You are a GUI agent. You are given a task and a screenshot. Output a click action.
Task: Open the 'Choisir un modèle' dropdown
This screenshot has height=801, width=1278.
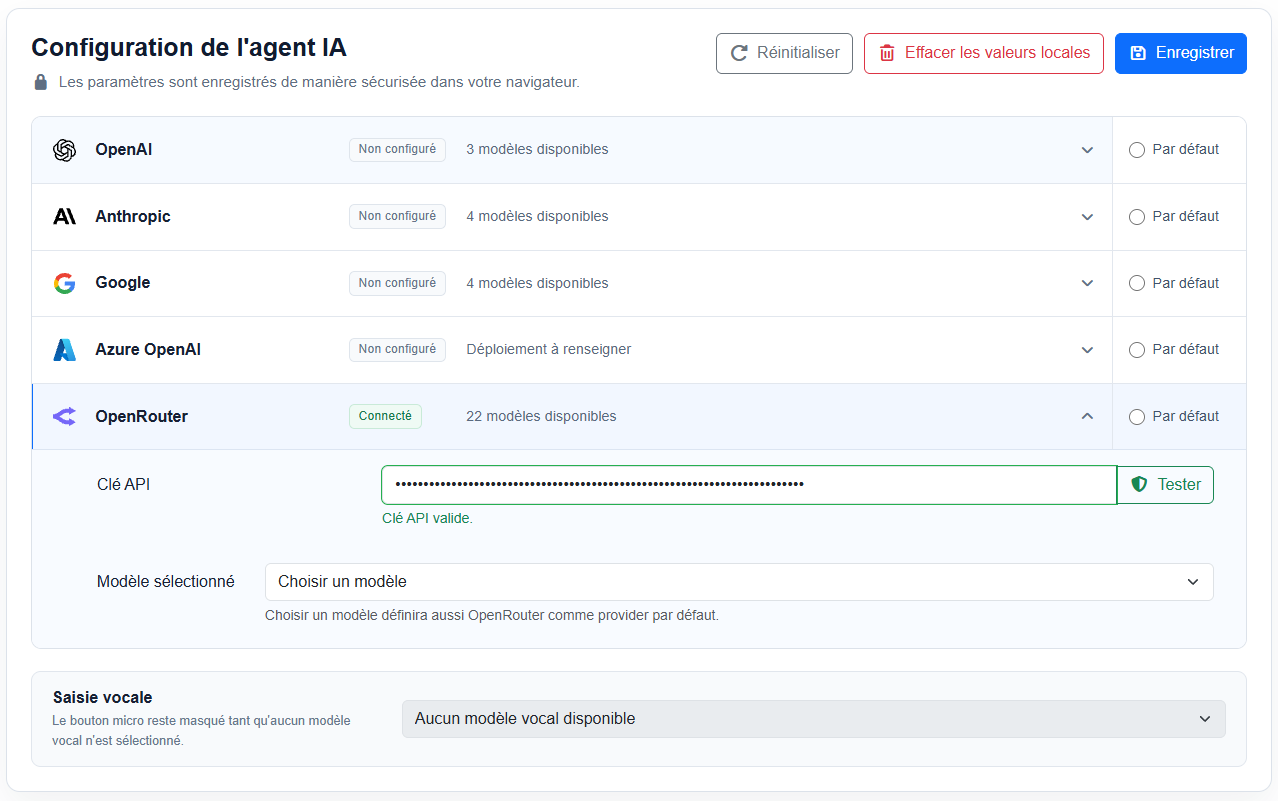click(739, 582)
